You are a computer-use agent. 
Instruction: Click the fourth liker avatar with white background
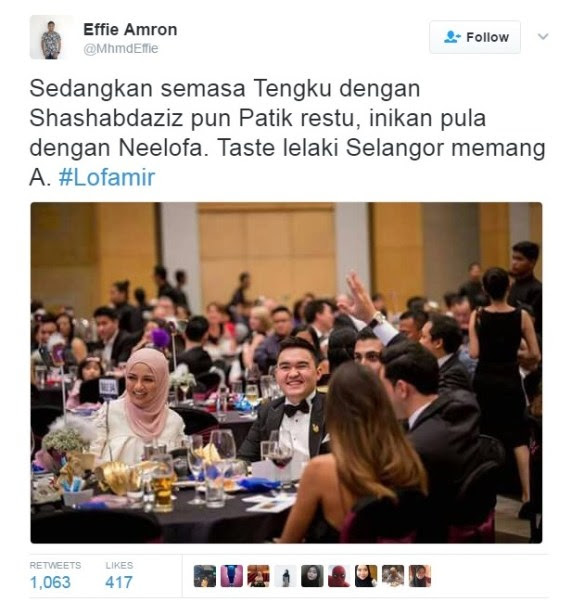tap(285, 576)
